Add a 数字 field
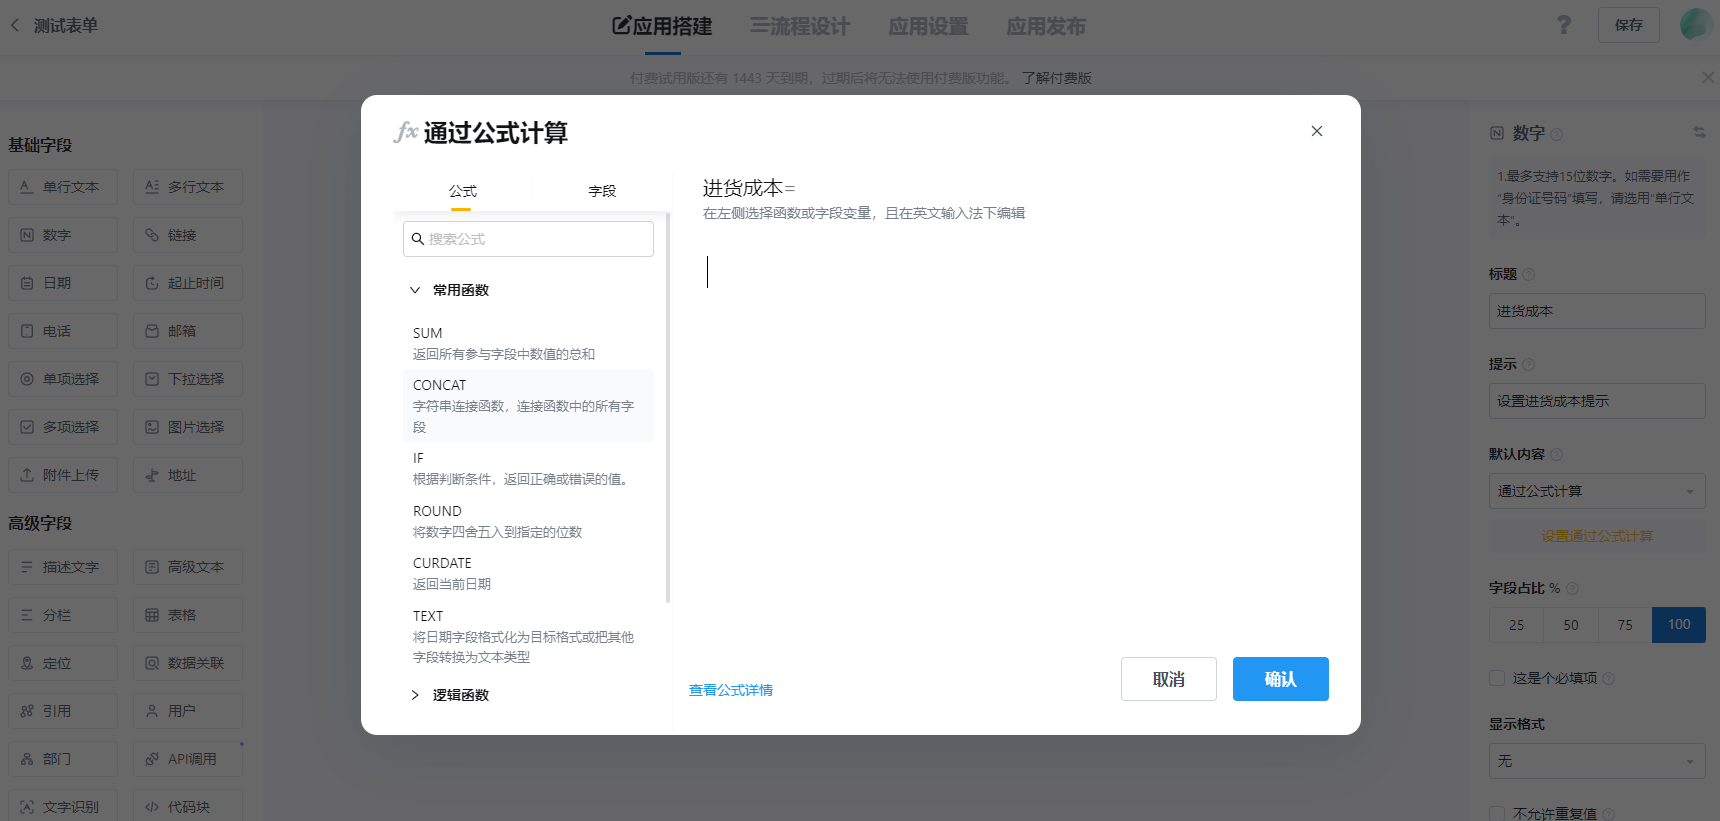The width and height of the screenshot is (1720, 821). [63, 235]
